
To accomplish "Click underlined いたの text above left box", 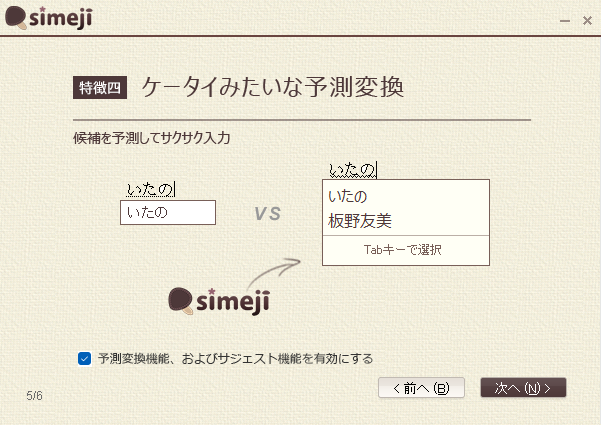I will 150,189.
